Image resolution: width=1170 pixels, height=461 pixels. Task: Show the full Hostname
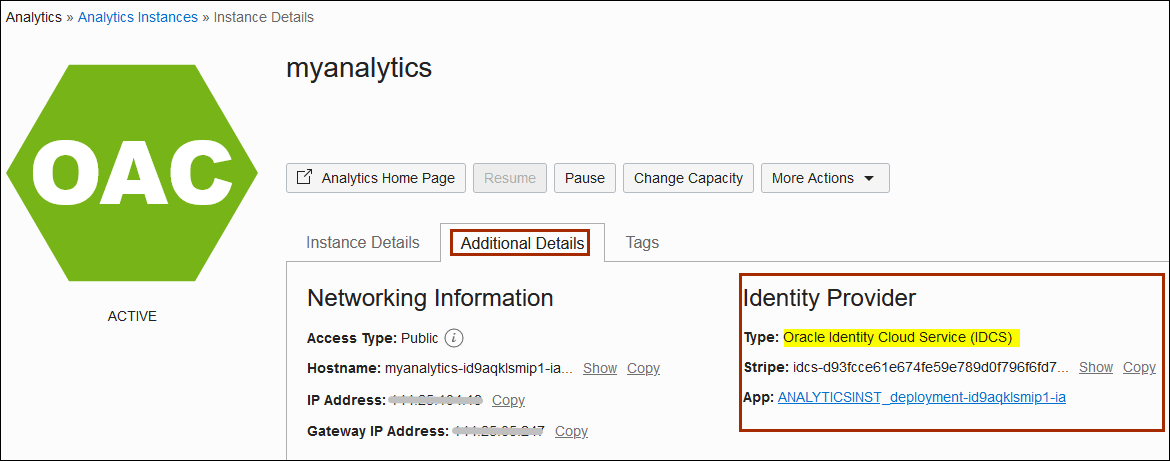[x=600, y=369]
